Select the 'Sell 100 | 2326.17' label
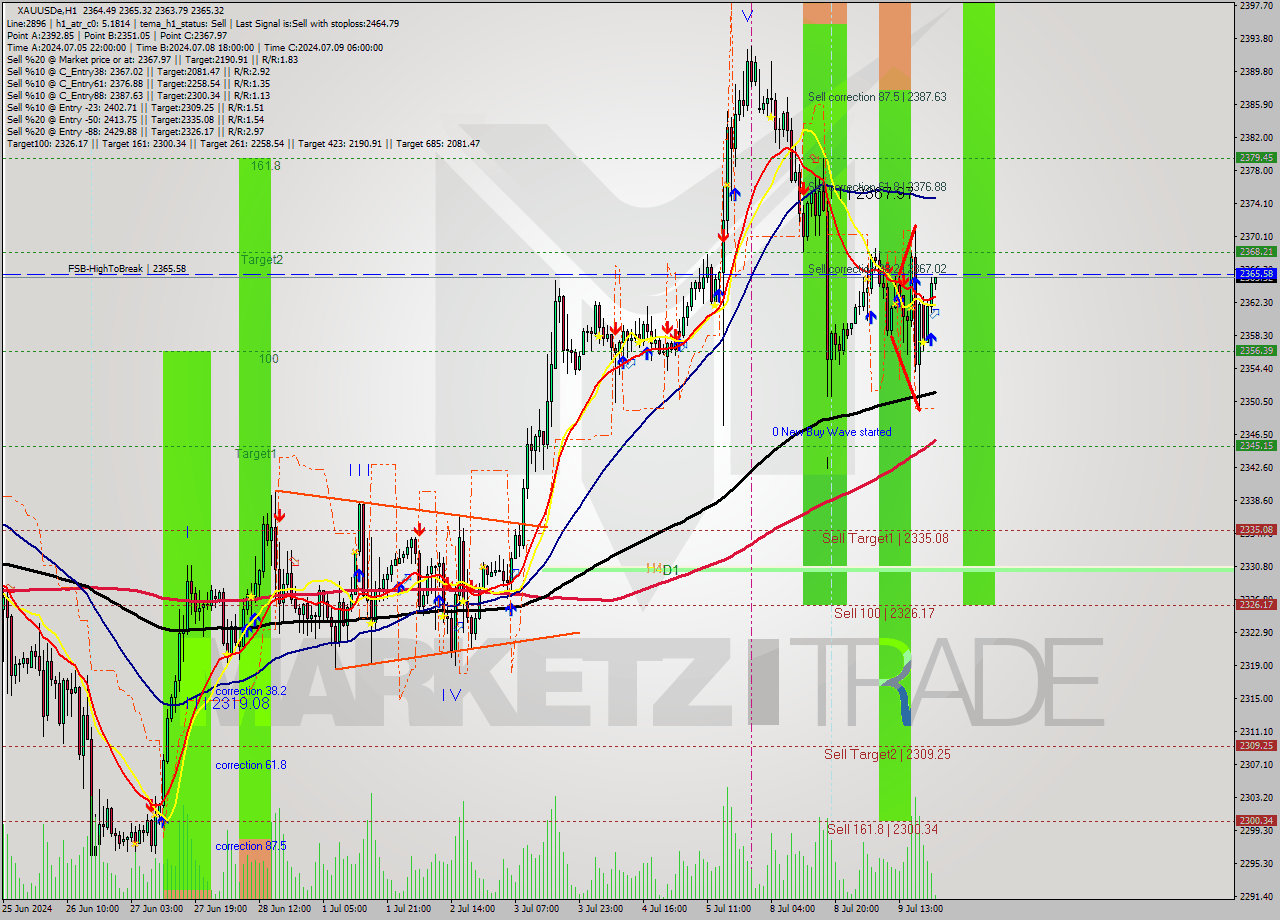The width and height of the screenshot is (1280, 920). (884, 613)
